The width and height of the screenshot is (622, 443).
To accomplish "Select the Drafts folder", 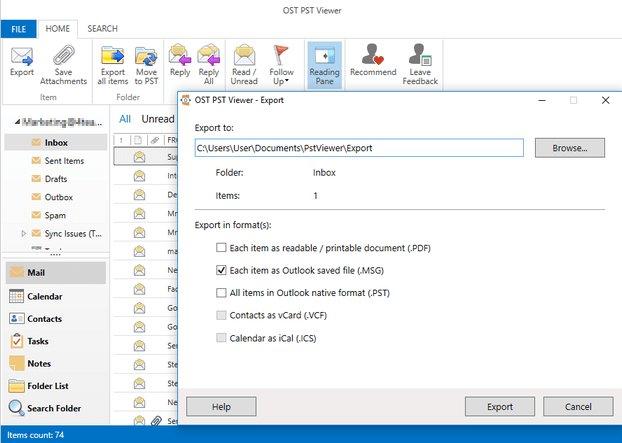I will pyautogui.click(x=56, y=179).
